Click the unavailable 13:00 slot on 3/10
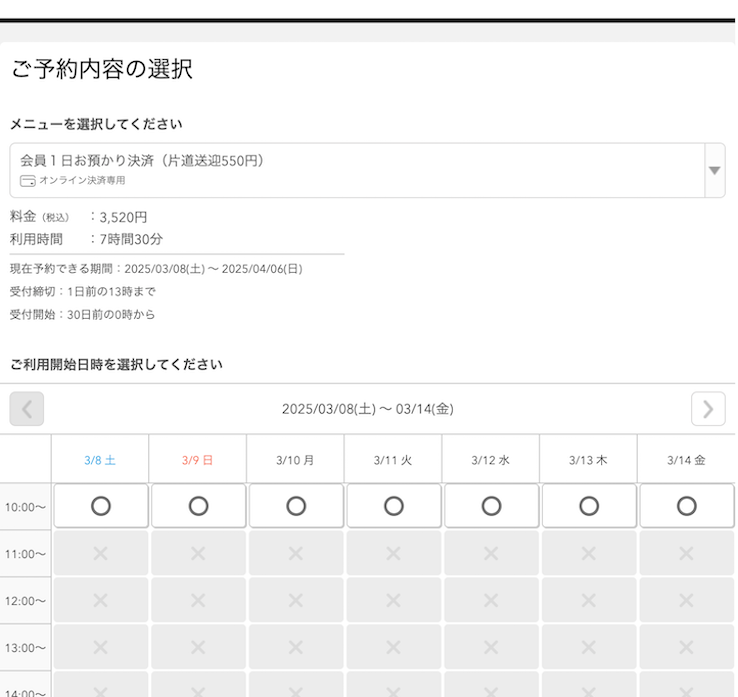This screenshot has width=738, height=697. point(296,647)
